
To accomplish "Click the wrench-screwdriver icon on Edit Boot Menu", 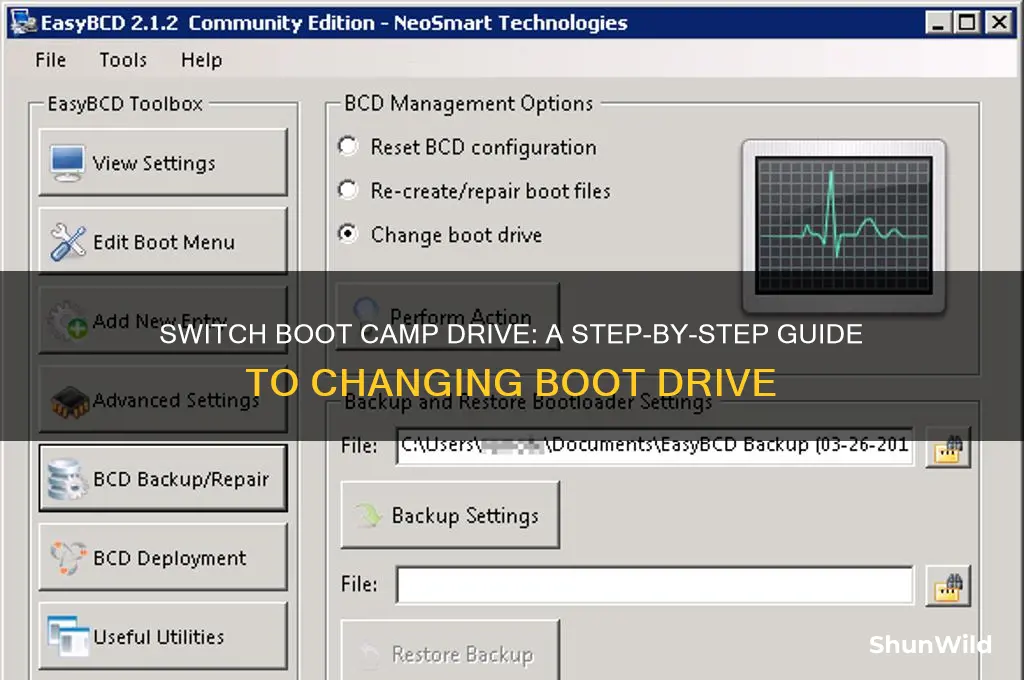I will click(67, 242).
